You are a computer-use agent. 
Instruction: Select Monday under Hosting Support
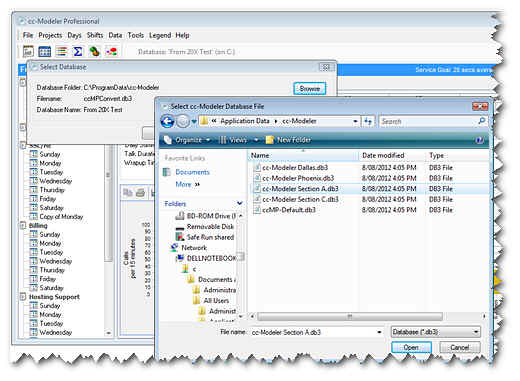tap(50, 314)
